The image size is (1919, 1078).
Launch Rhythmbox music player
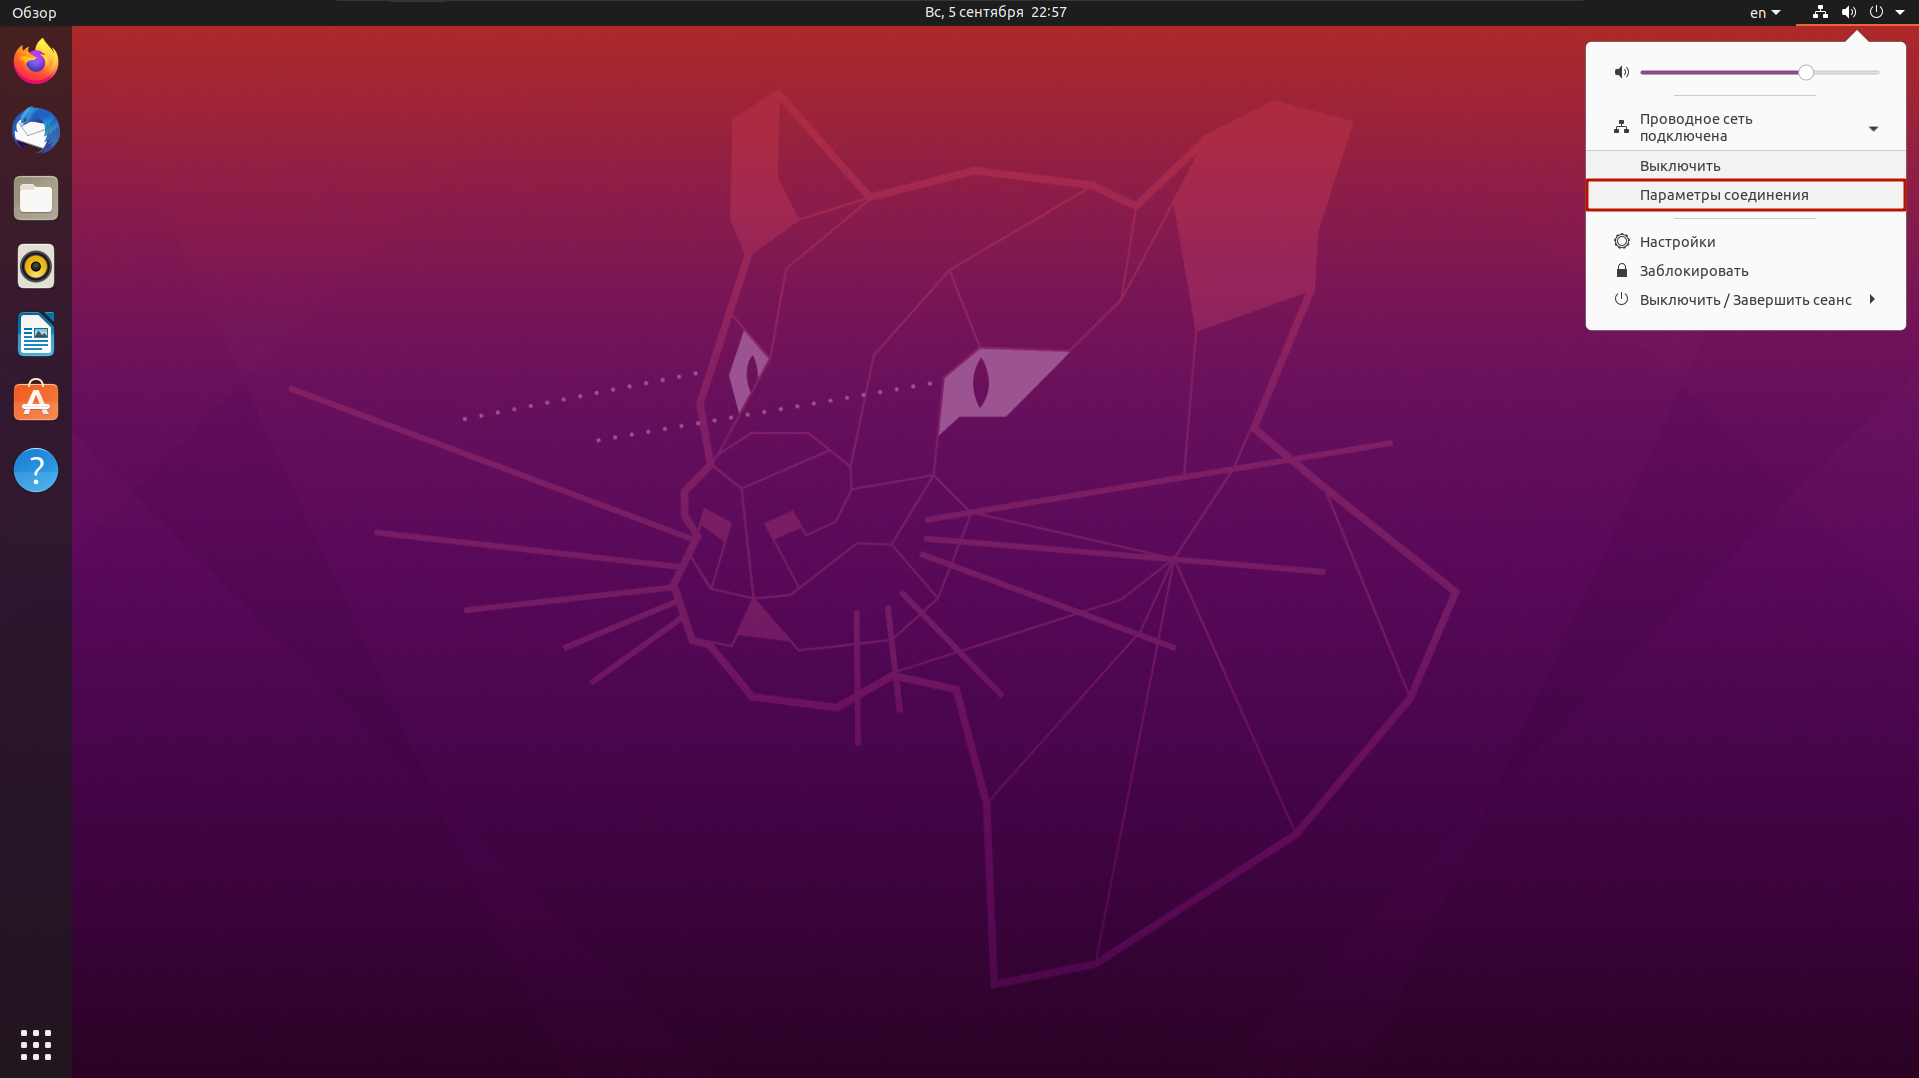[x=36, y=266]
